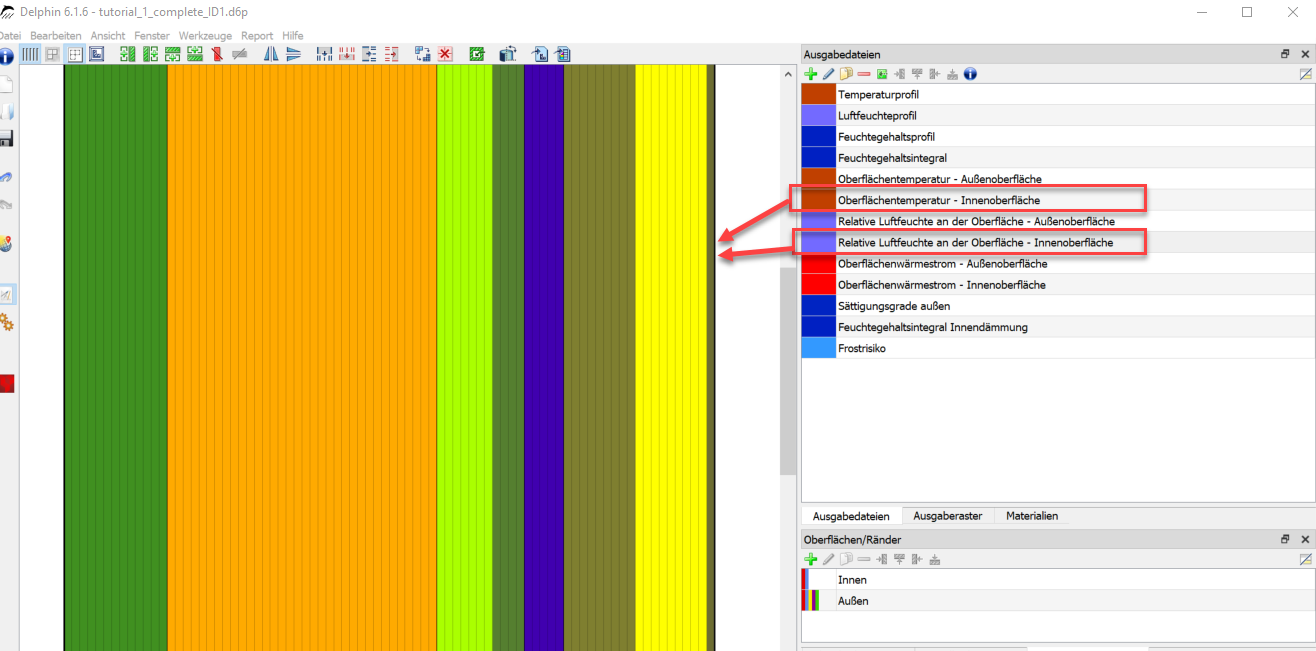Click the green refresh square toolbar icon

477,54
